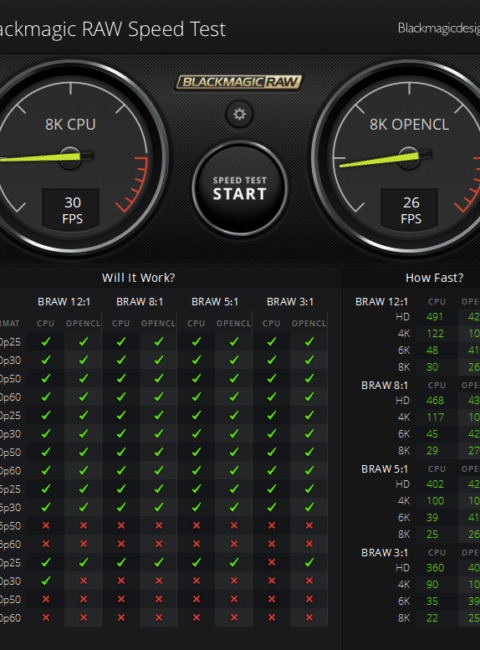This screenshot has height=650, width=480.
Task: Click the 8K CPU gauge needle hub
Action: [70, 157]
